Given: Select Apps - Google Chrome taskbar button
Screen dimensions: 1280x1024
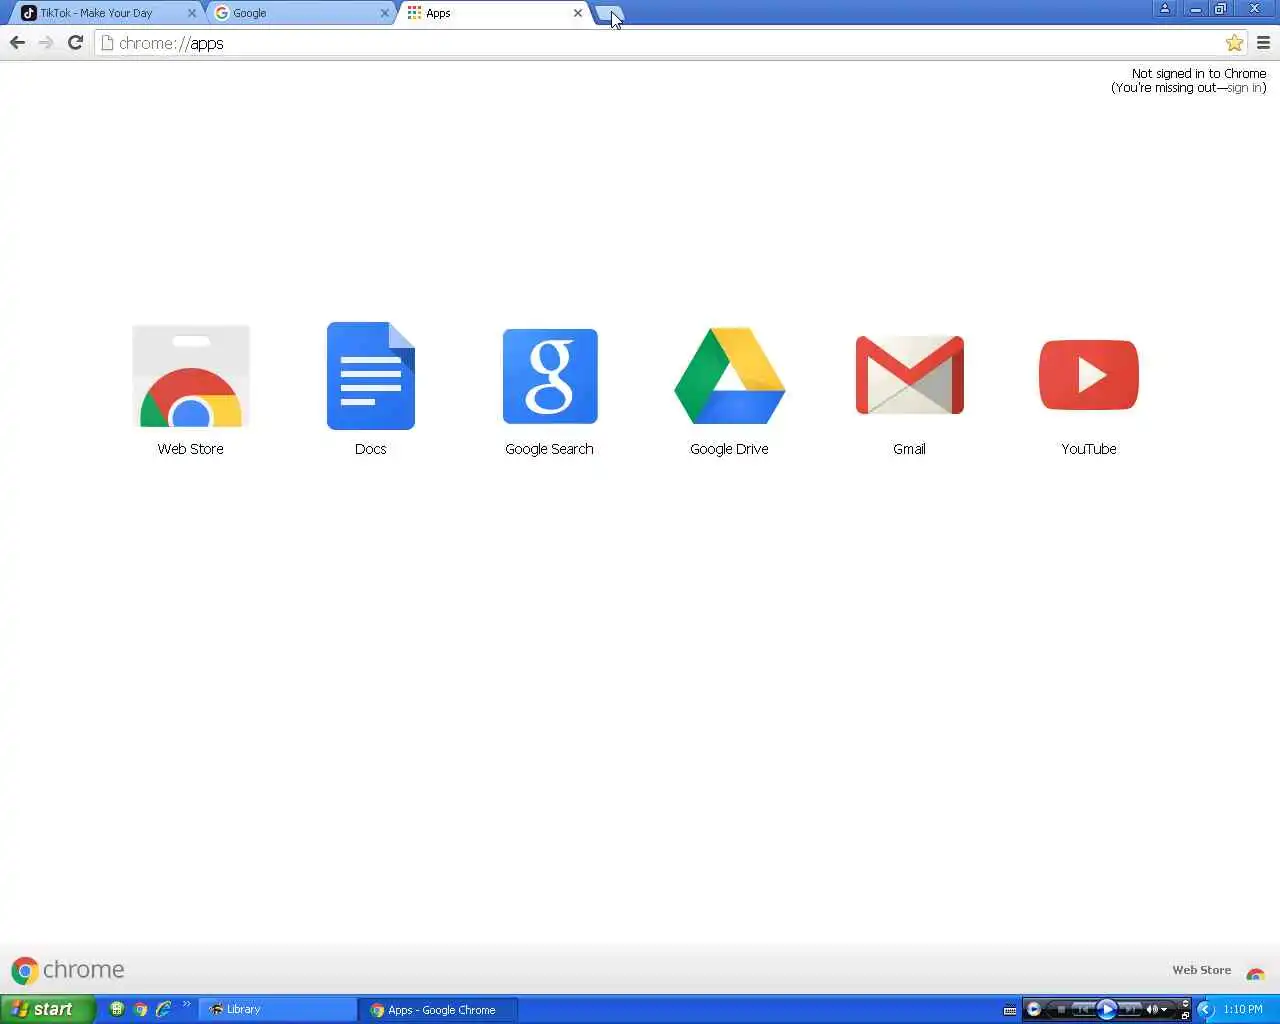Looking at the screenshot, I should [440, 1010].
